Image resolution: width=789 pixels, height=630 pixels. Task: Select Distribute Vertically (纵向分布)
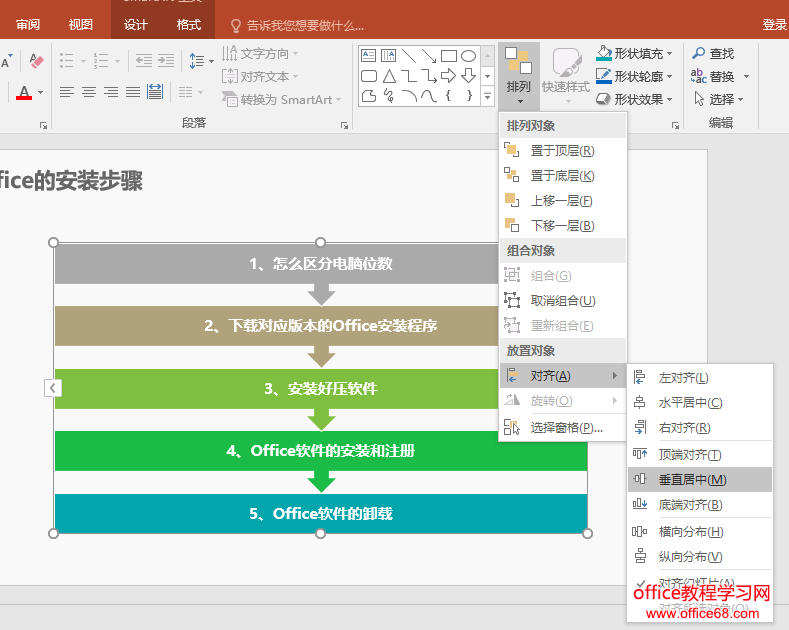(x=699, y=557)
